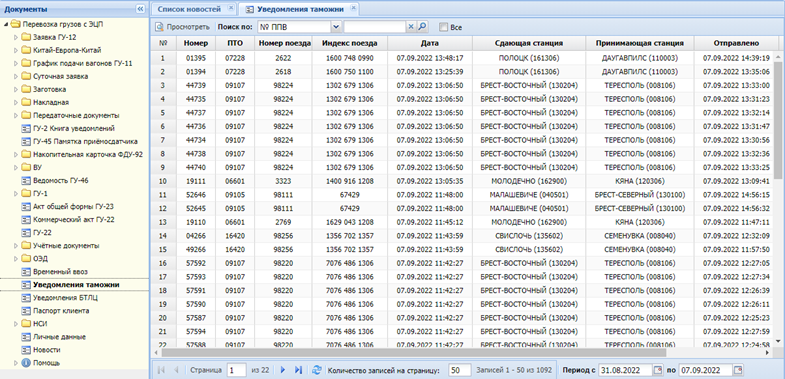Sort by the ПТО column header
The width and height of the screenshot is (785, 379).
[x=235, y=43]
